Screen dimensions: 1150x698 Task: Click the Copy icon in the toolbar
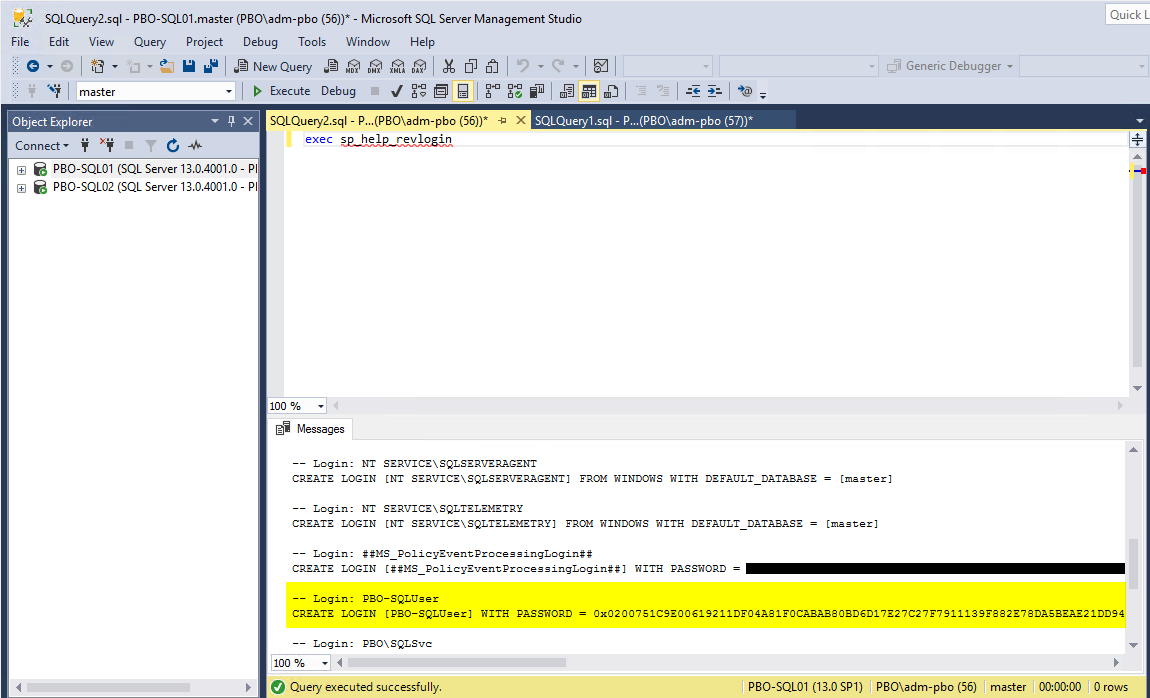coord(471,66)
